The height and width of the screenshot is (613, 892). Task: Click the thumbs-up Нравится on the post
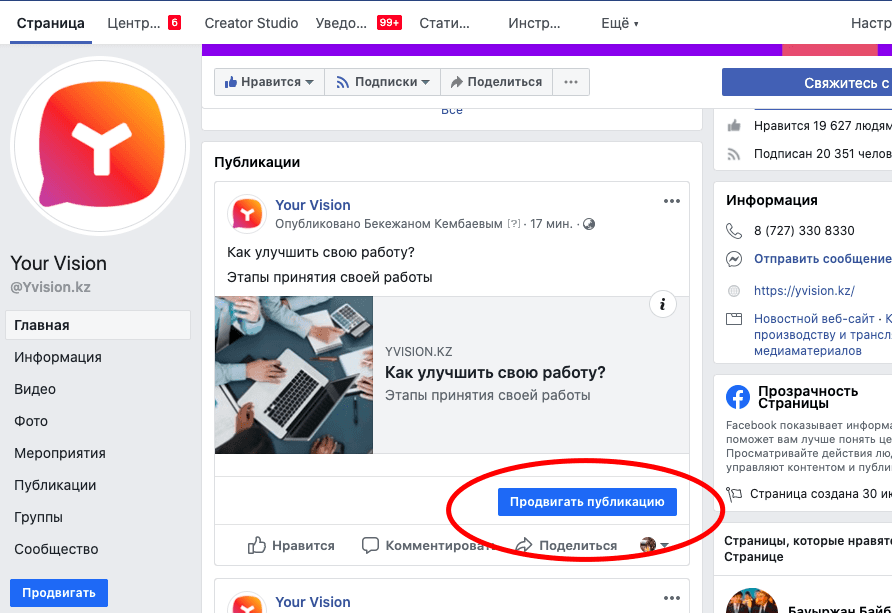[x=291, y=545]
